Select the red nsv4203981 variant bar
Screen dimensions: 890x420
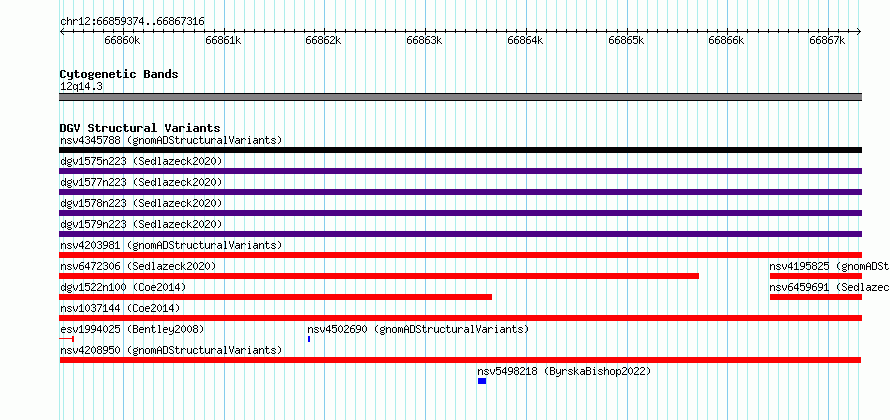coord(461,255)
